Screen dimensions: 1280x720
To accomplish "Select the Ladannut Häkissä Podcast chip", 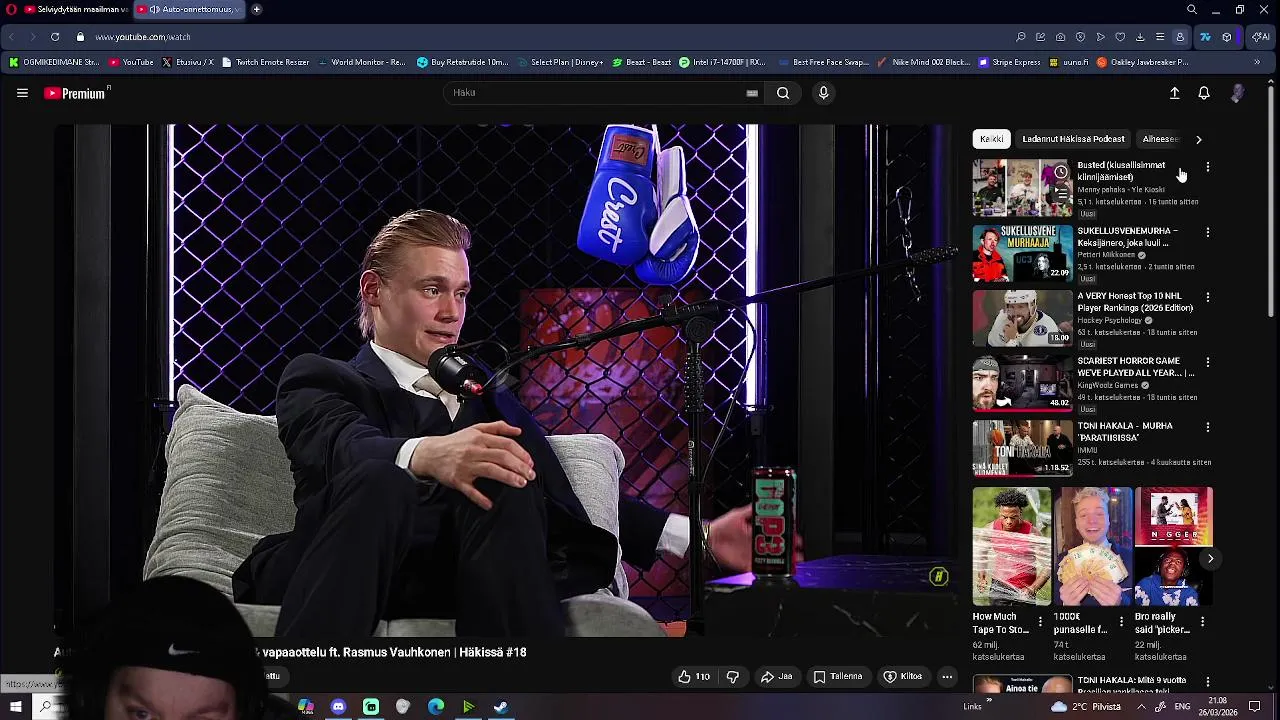I will pos(1073,139).
